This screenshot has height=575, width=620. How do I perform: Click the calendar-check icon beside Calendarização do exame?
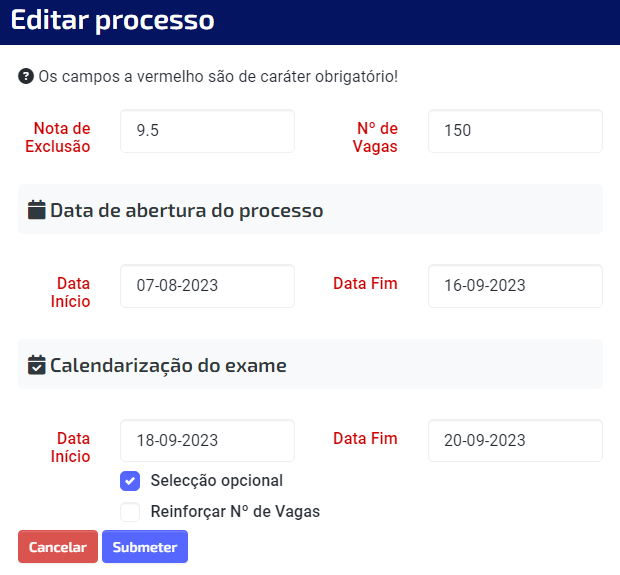tap(36, 365)
